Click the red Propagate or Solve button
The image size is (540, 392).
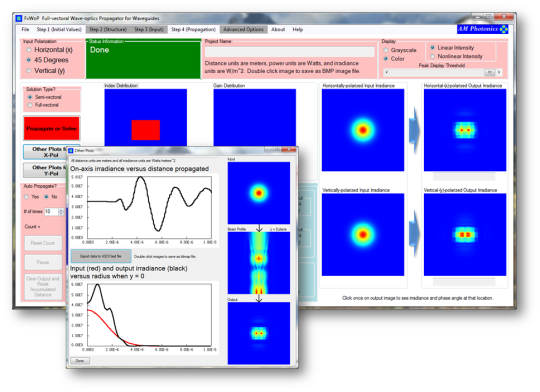(52, 128)
